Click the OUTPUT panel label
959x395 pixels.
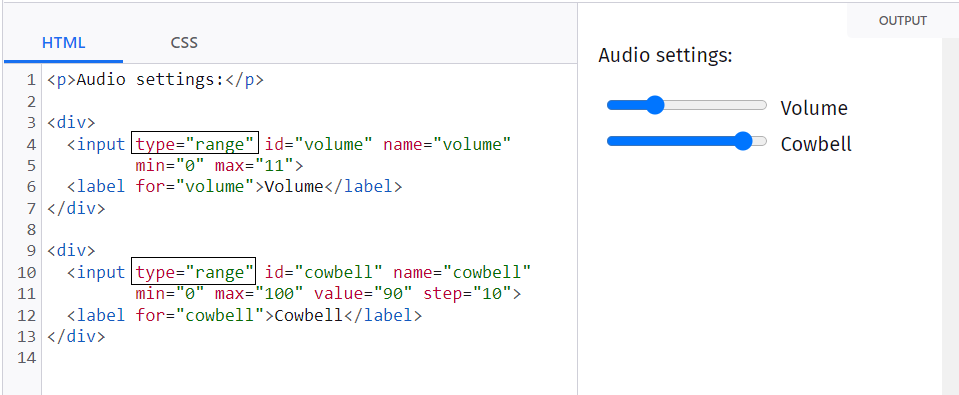(x=903, y=21)
